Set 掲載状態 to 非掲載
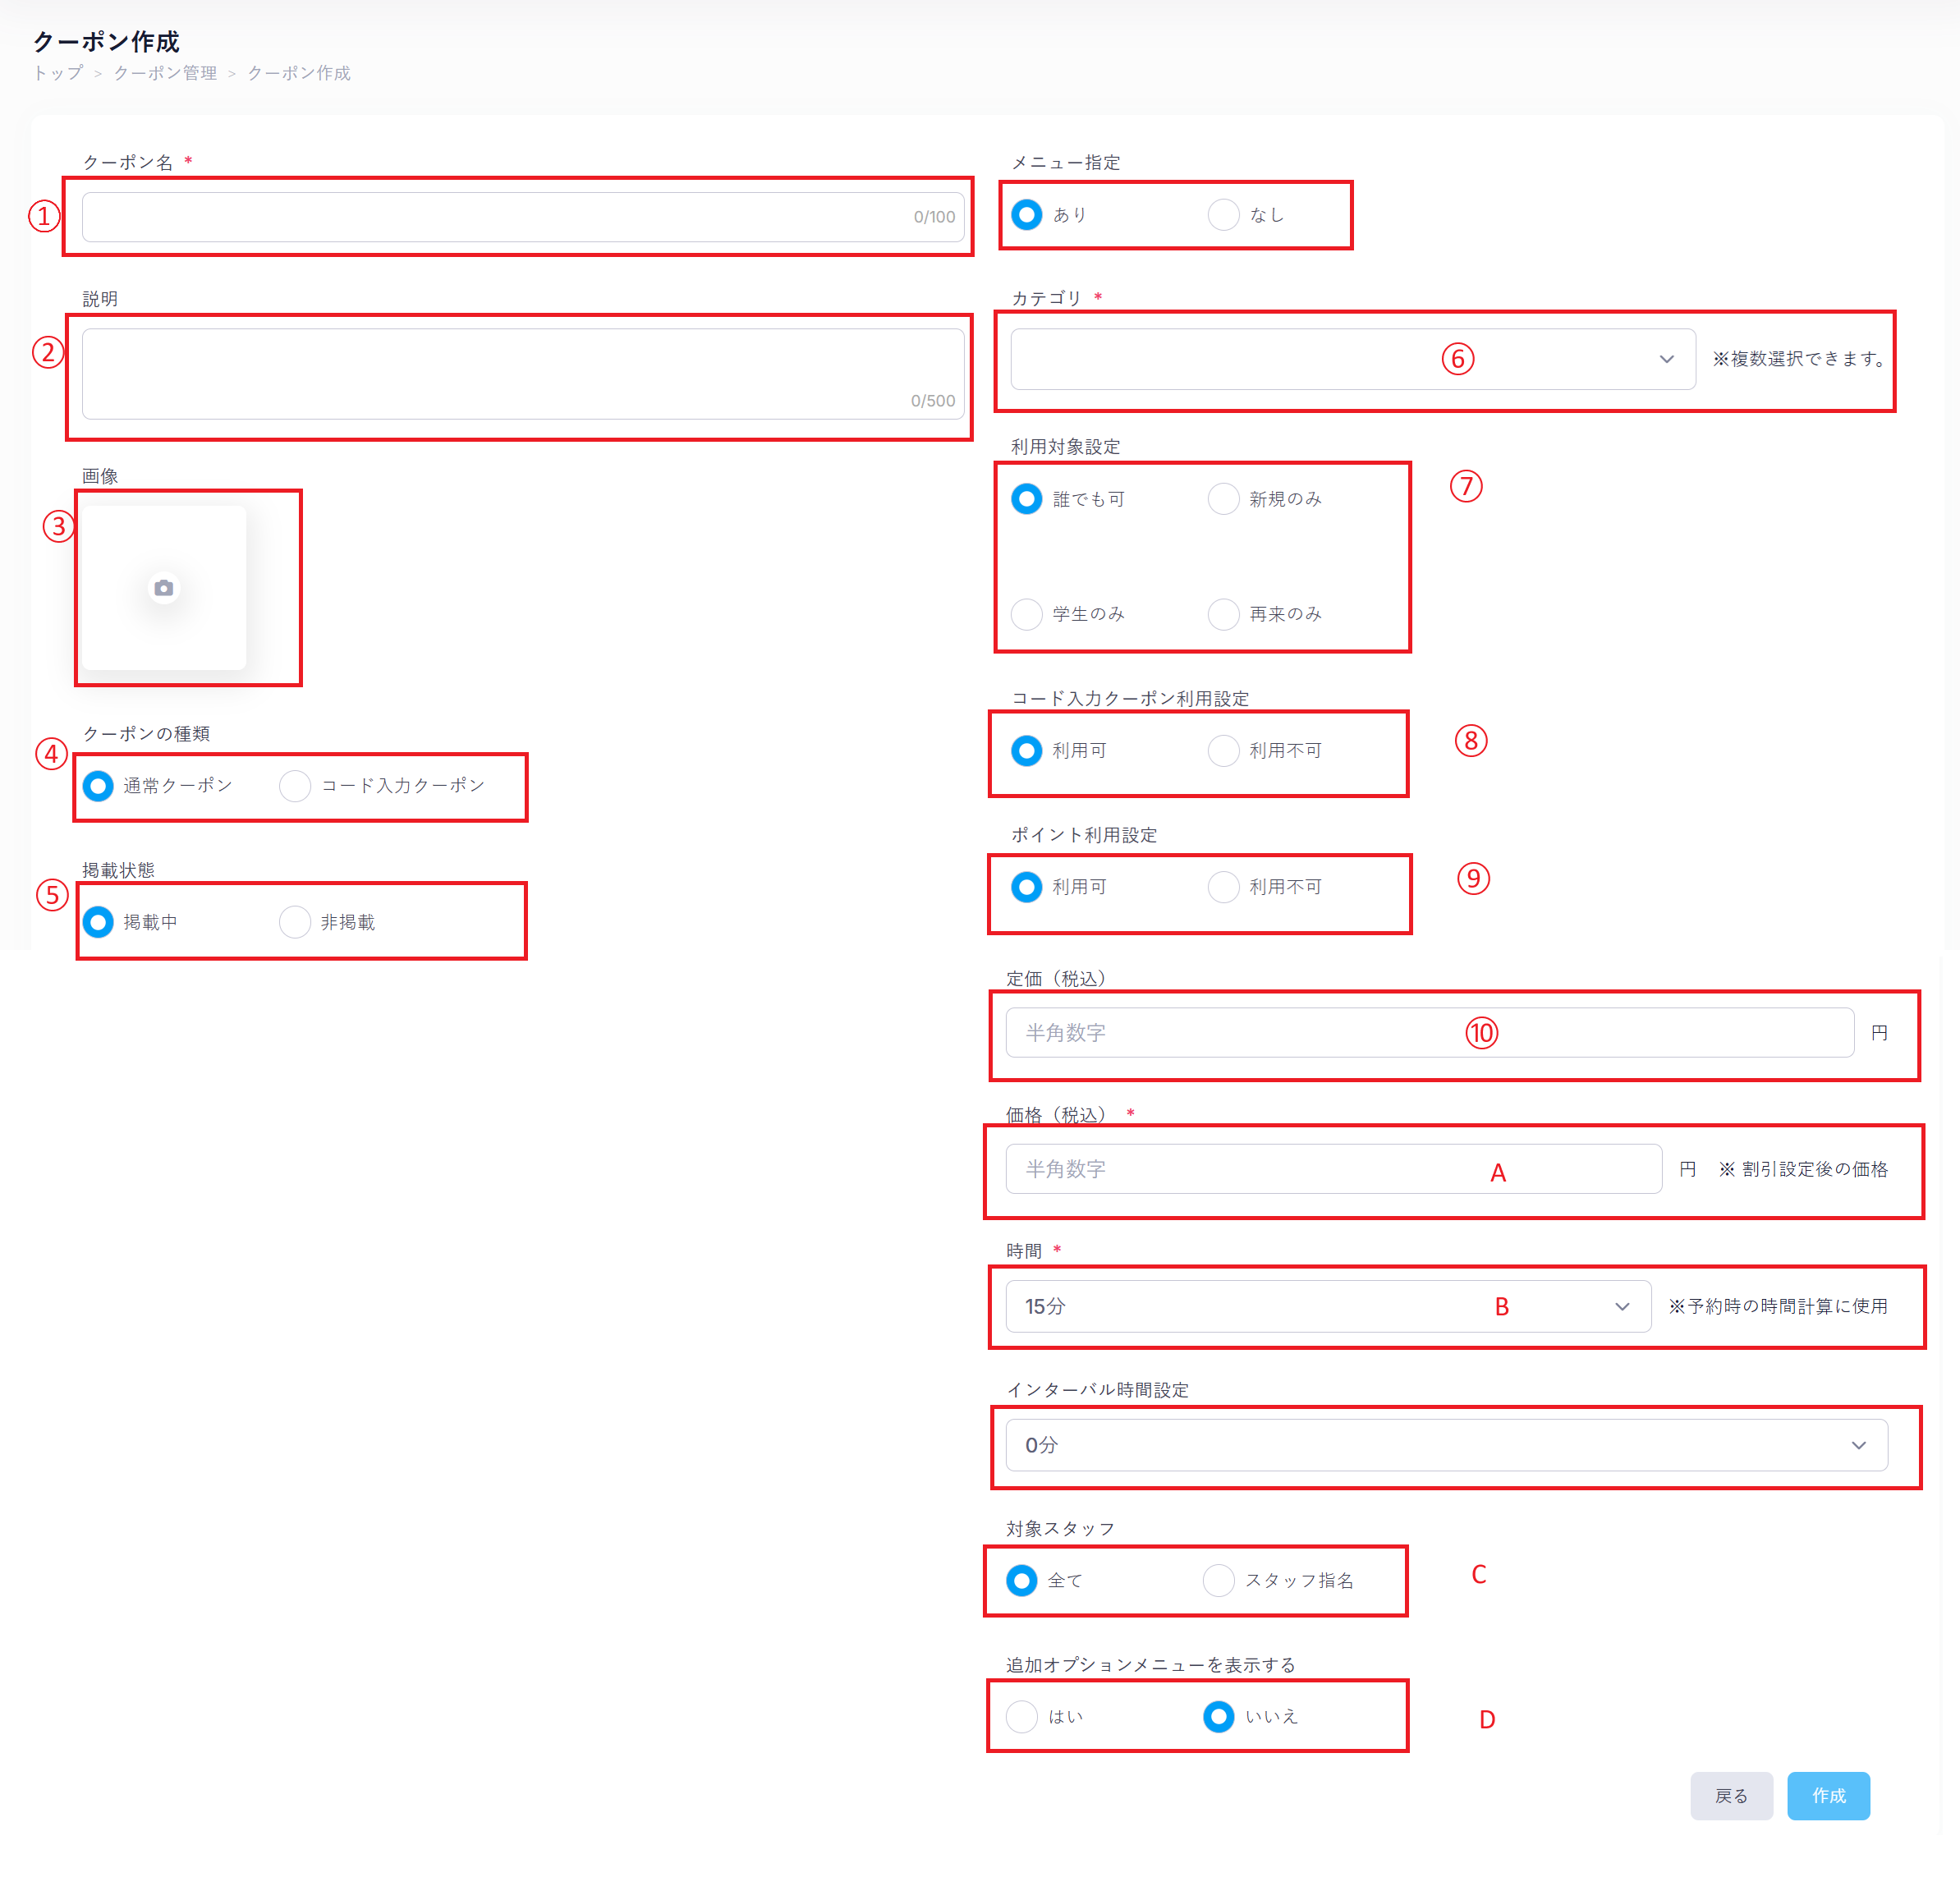The width and height of the screenshot is (1960, 1877). 296,922
